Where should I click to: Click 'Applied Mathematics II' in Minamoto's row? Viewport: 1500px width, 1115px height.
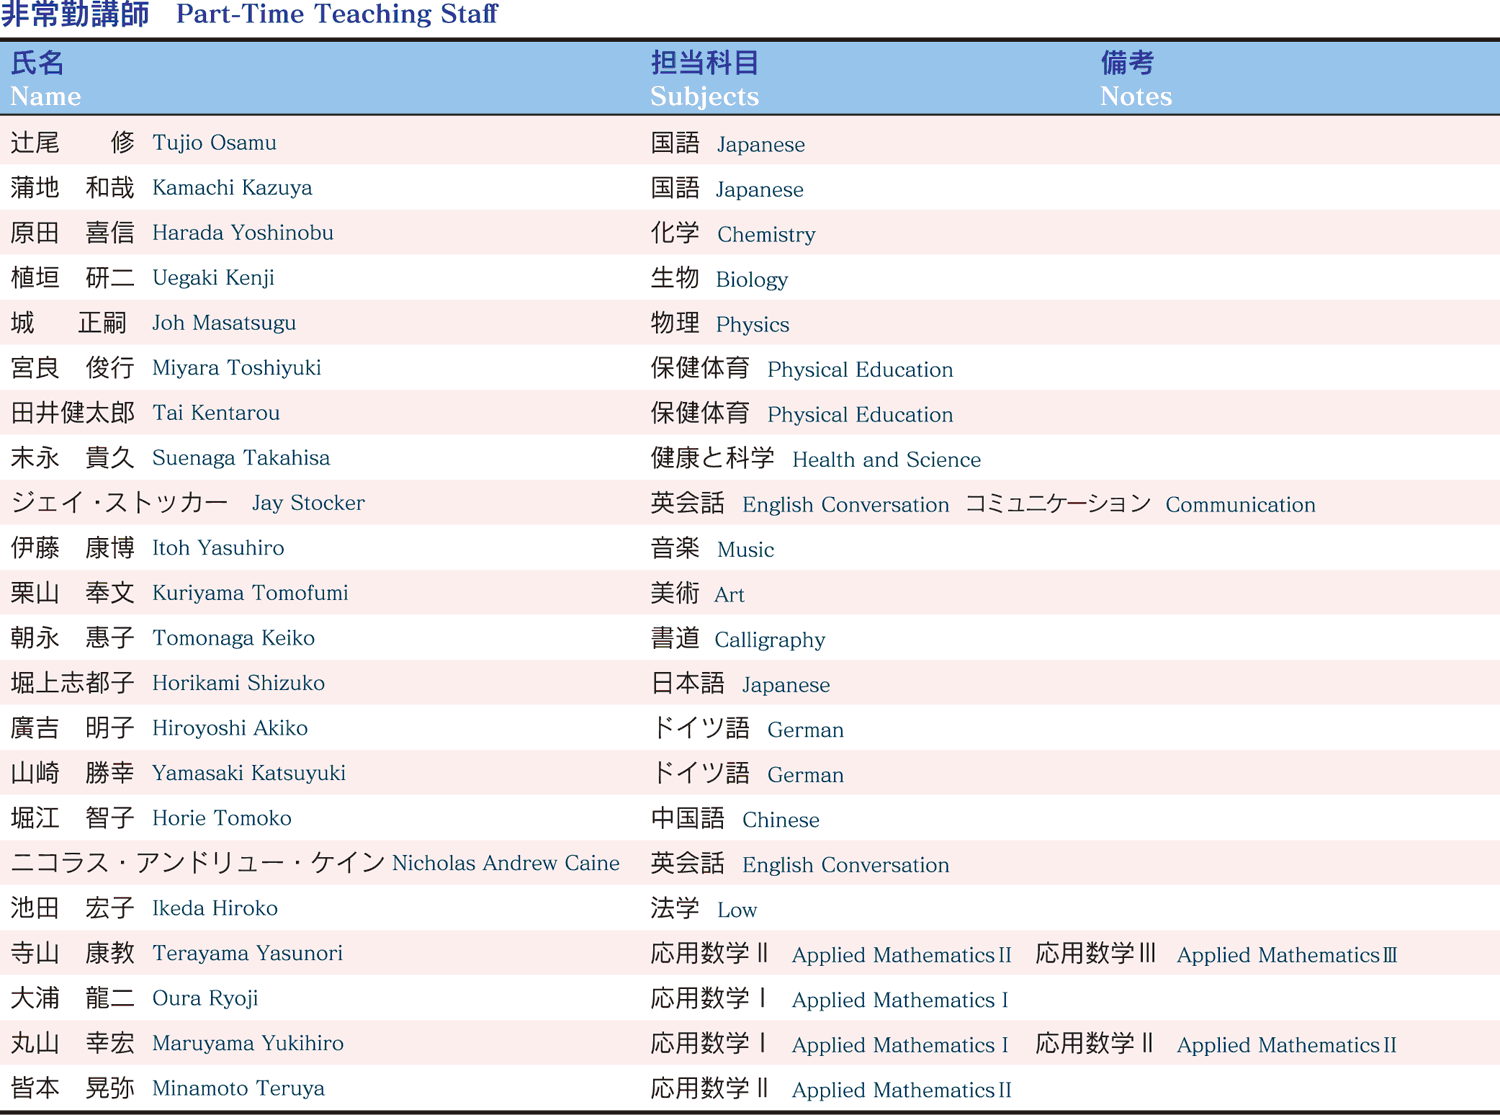click(x=902, y=1089)
